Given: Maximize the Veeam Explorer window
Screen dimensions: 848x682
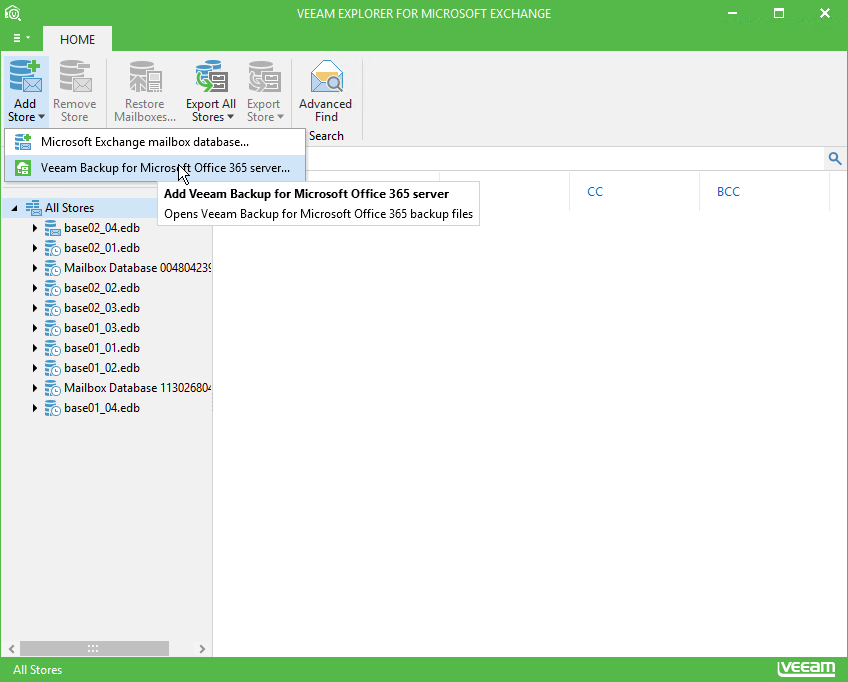Looking at the screenshot, I should (x=779, y=13).
